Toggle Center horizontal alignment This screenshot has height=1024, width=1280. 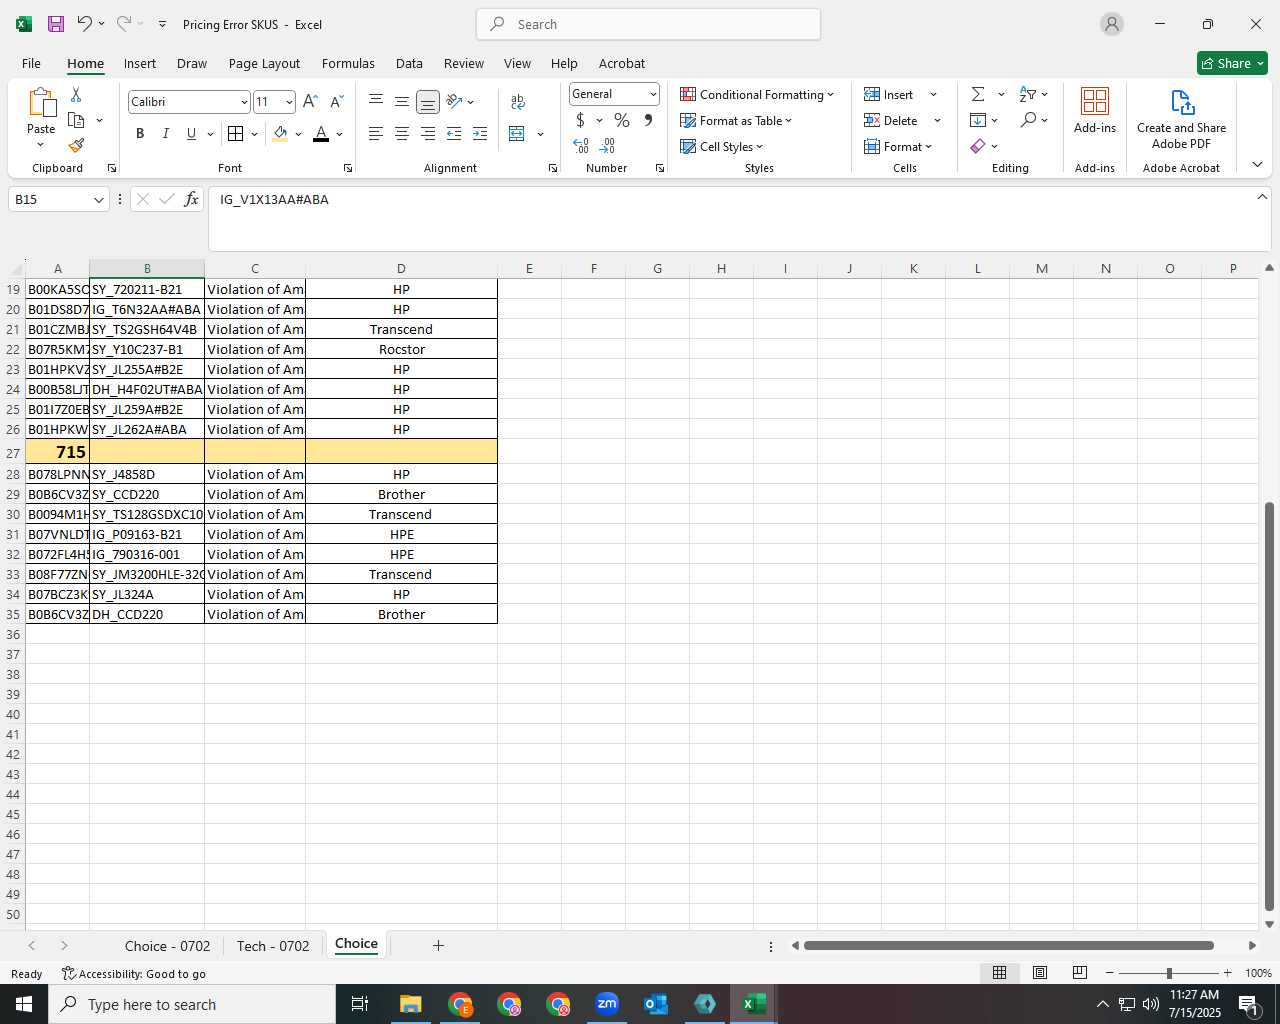coord(402,133)
